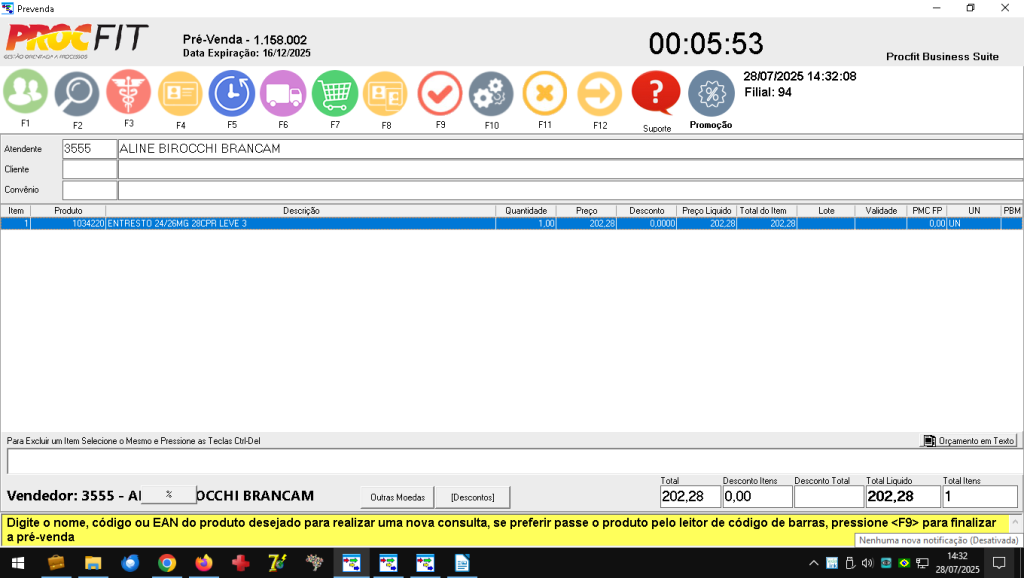Open Google Chrome from the taskbar
This screenshot has height=578, width=1024.
coord(167,563)
